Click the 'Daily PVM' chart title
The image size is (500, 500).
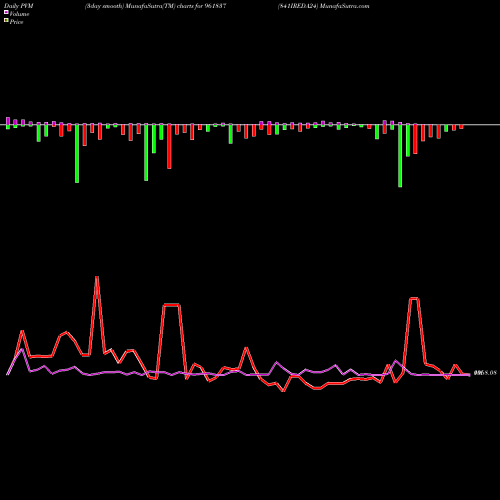coord(19,6)
